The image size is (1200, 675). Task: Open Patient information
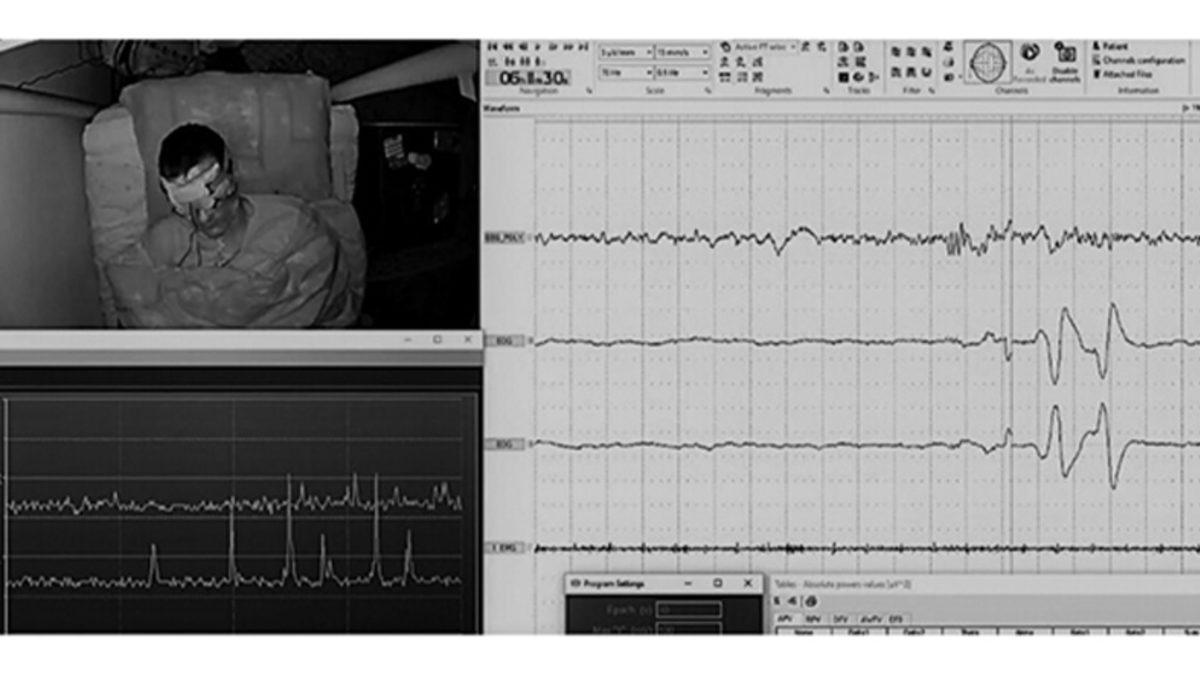[1115, 46]
